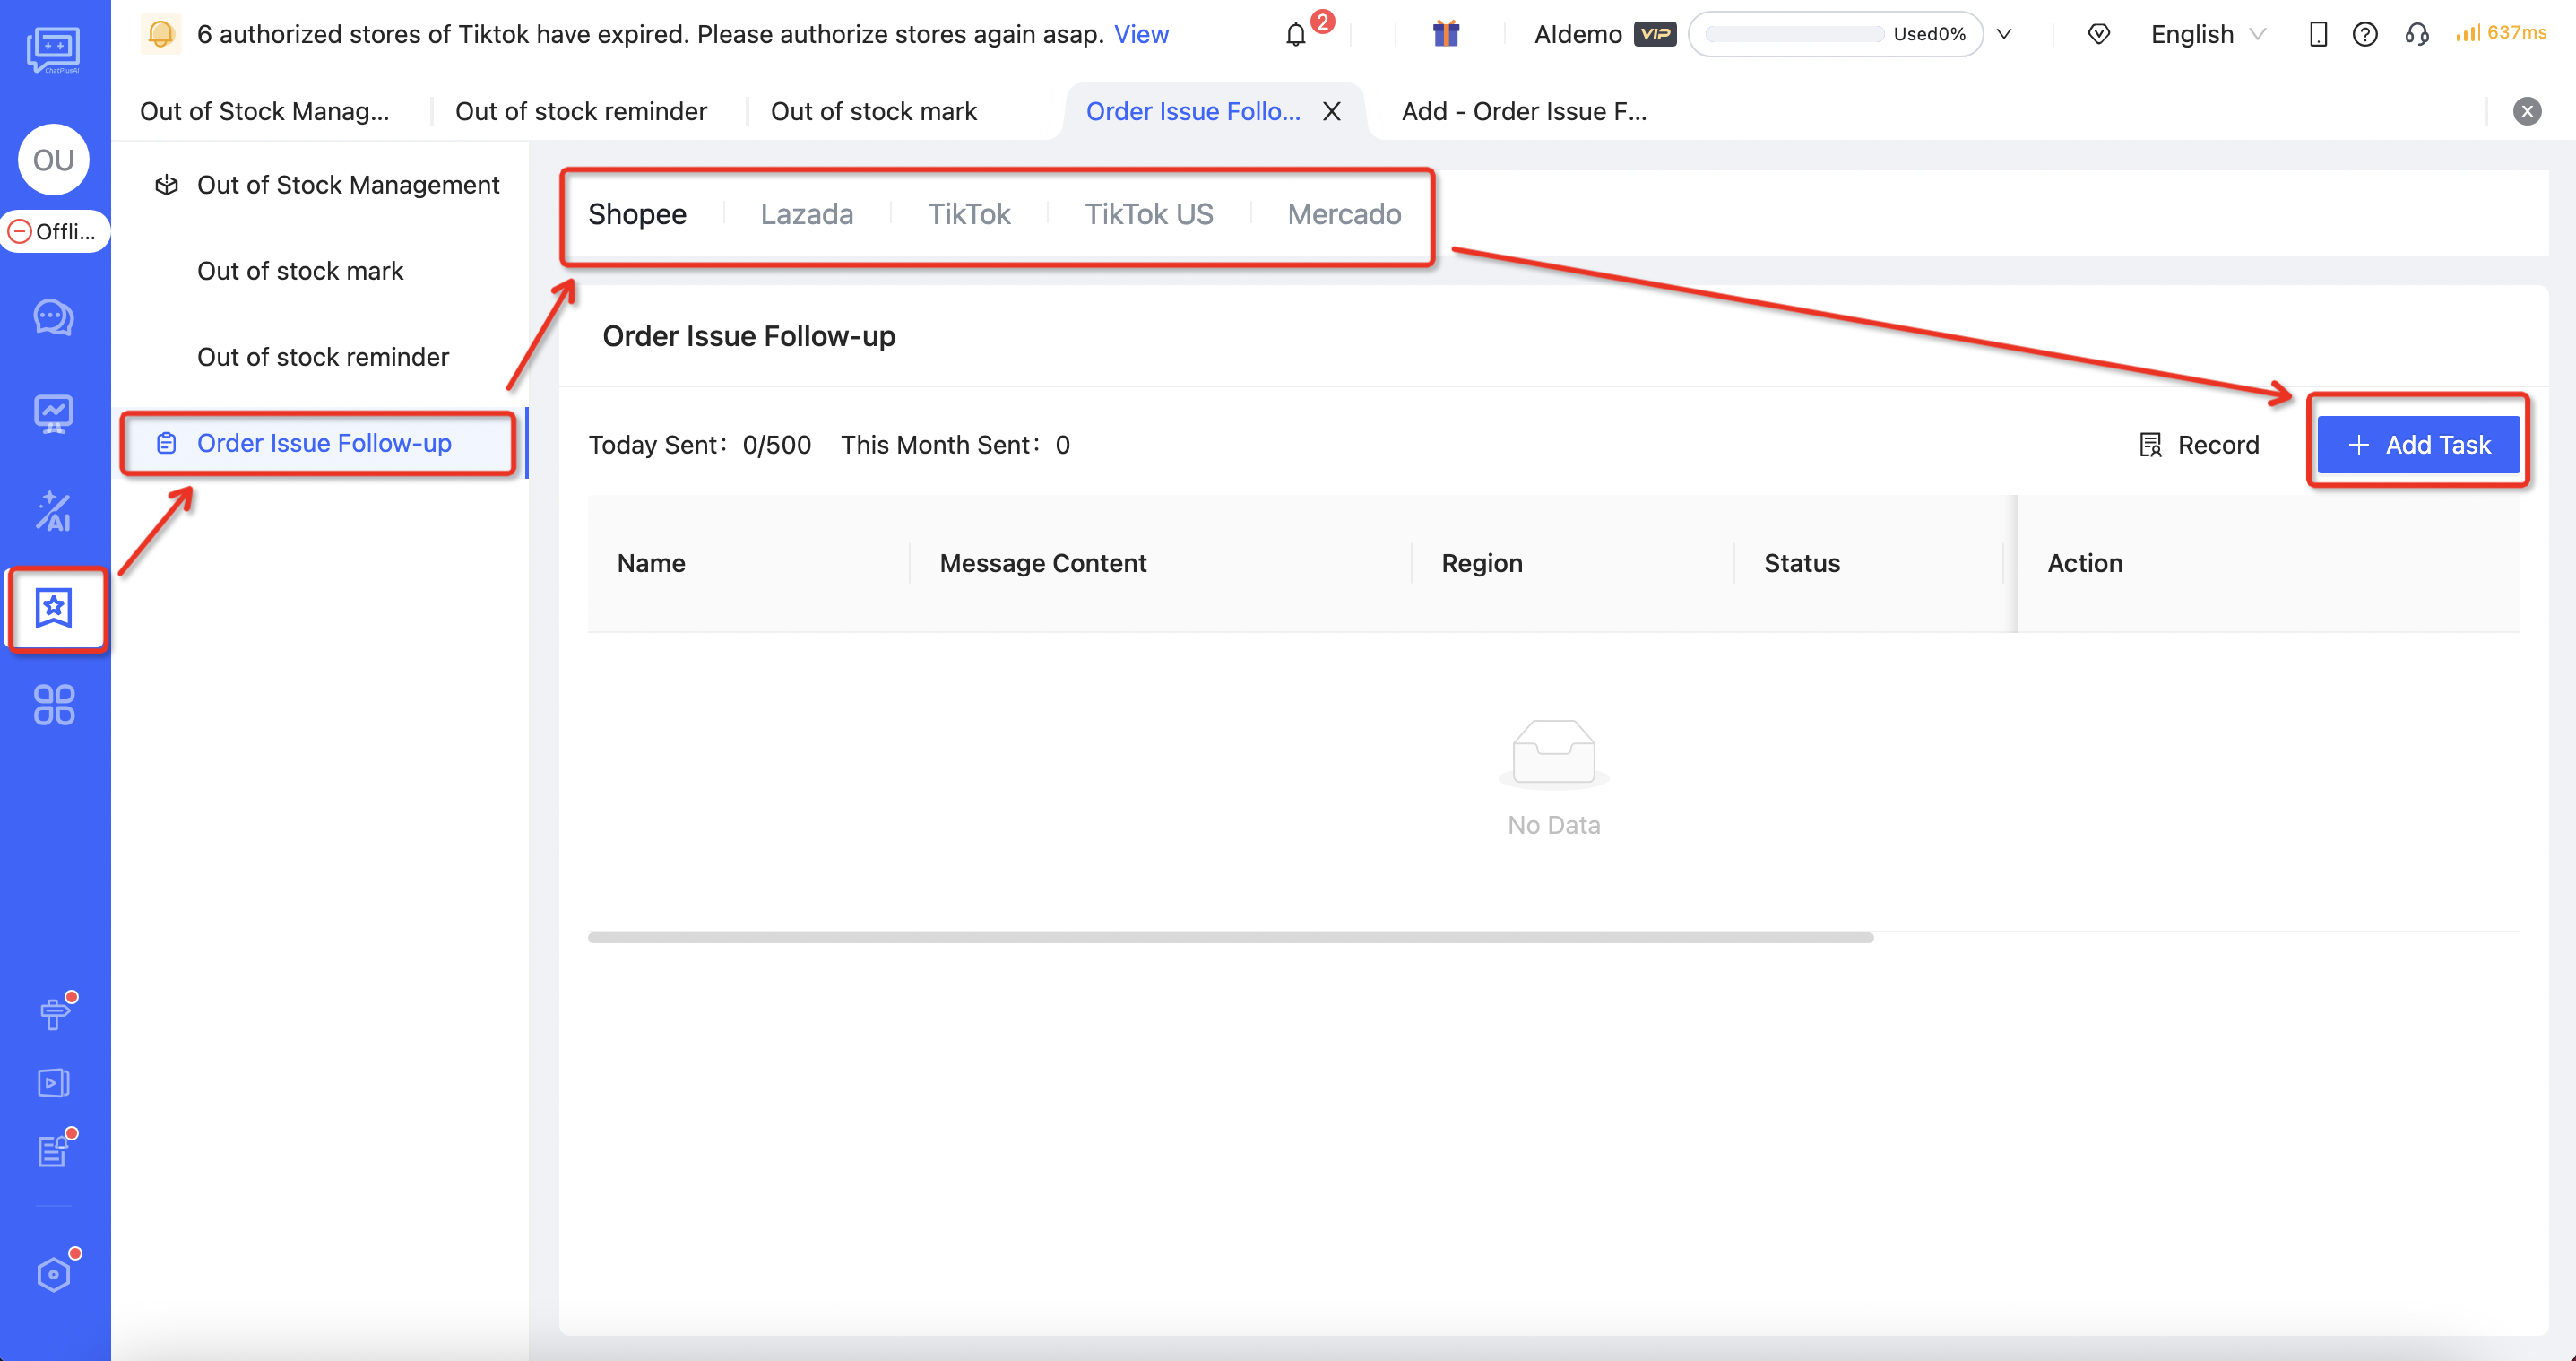The height and width of the screenshot is (1361, 2576).
Task: Click the yellow alert bell icon
Action: pos(160,34)
